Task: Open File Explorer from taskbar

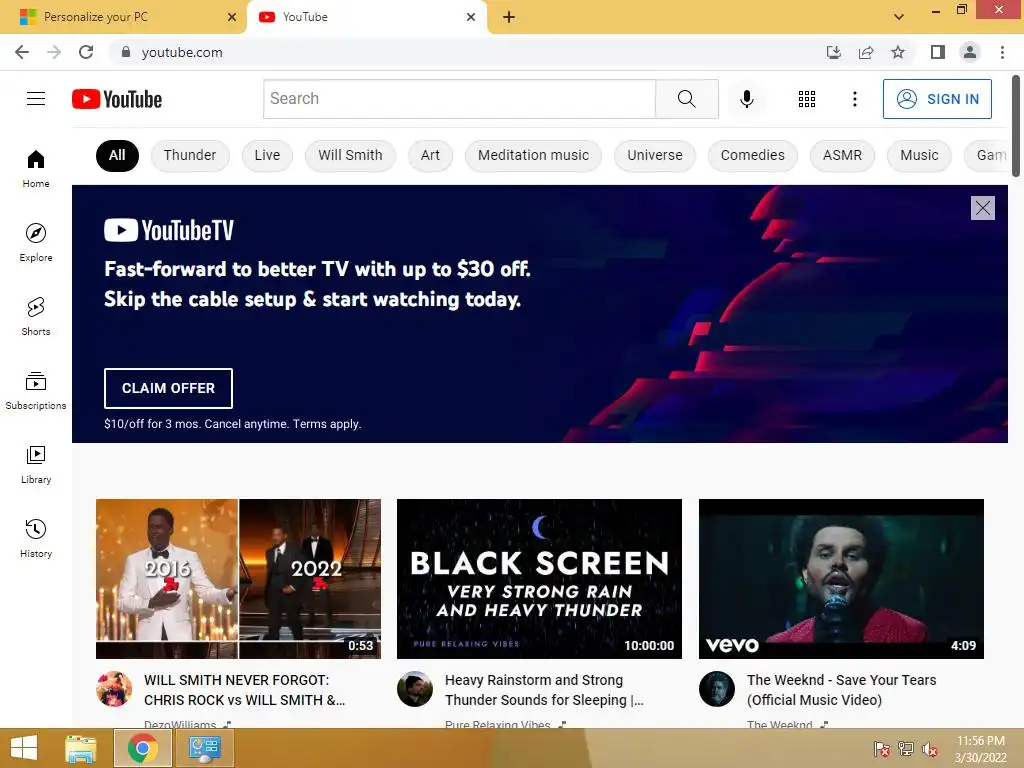Action: click(81, 748)
